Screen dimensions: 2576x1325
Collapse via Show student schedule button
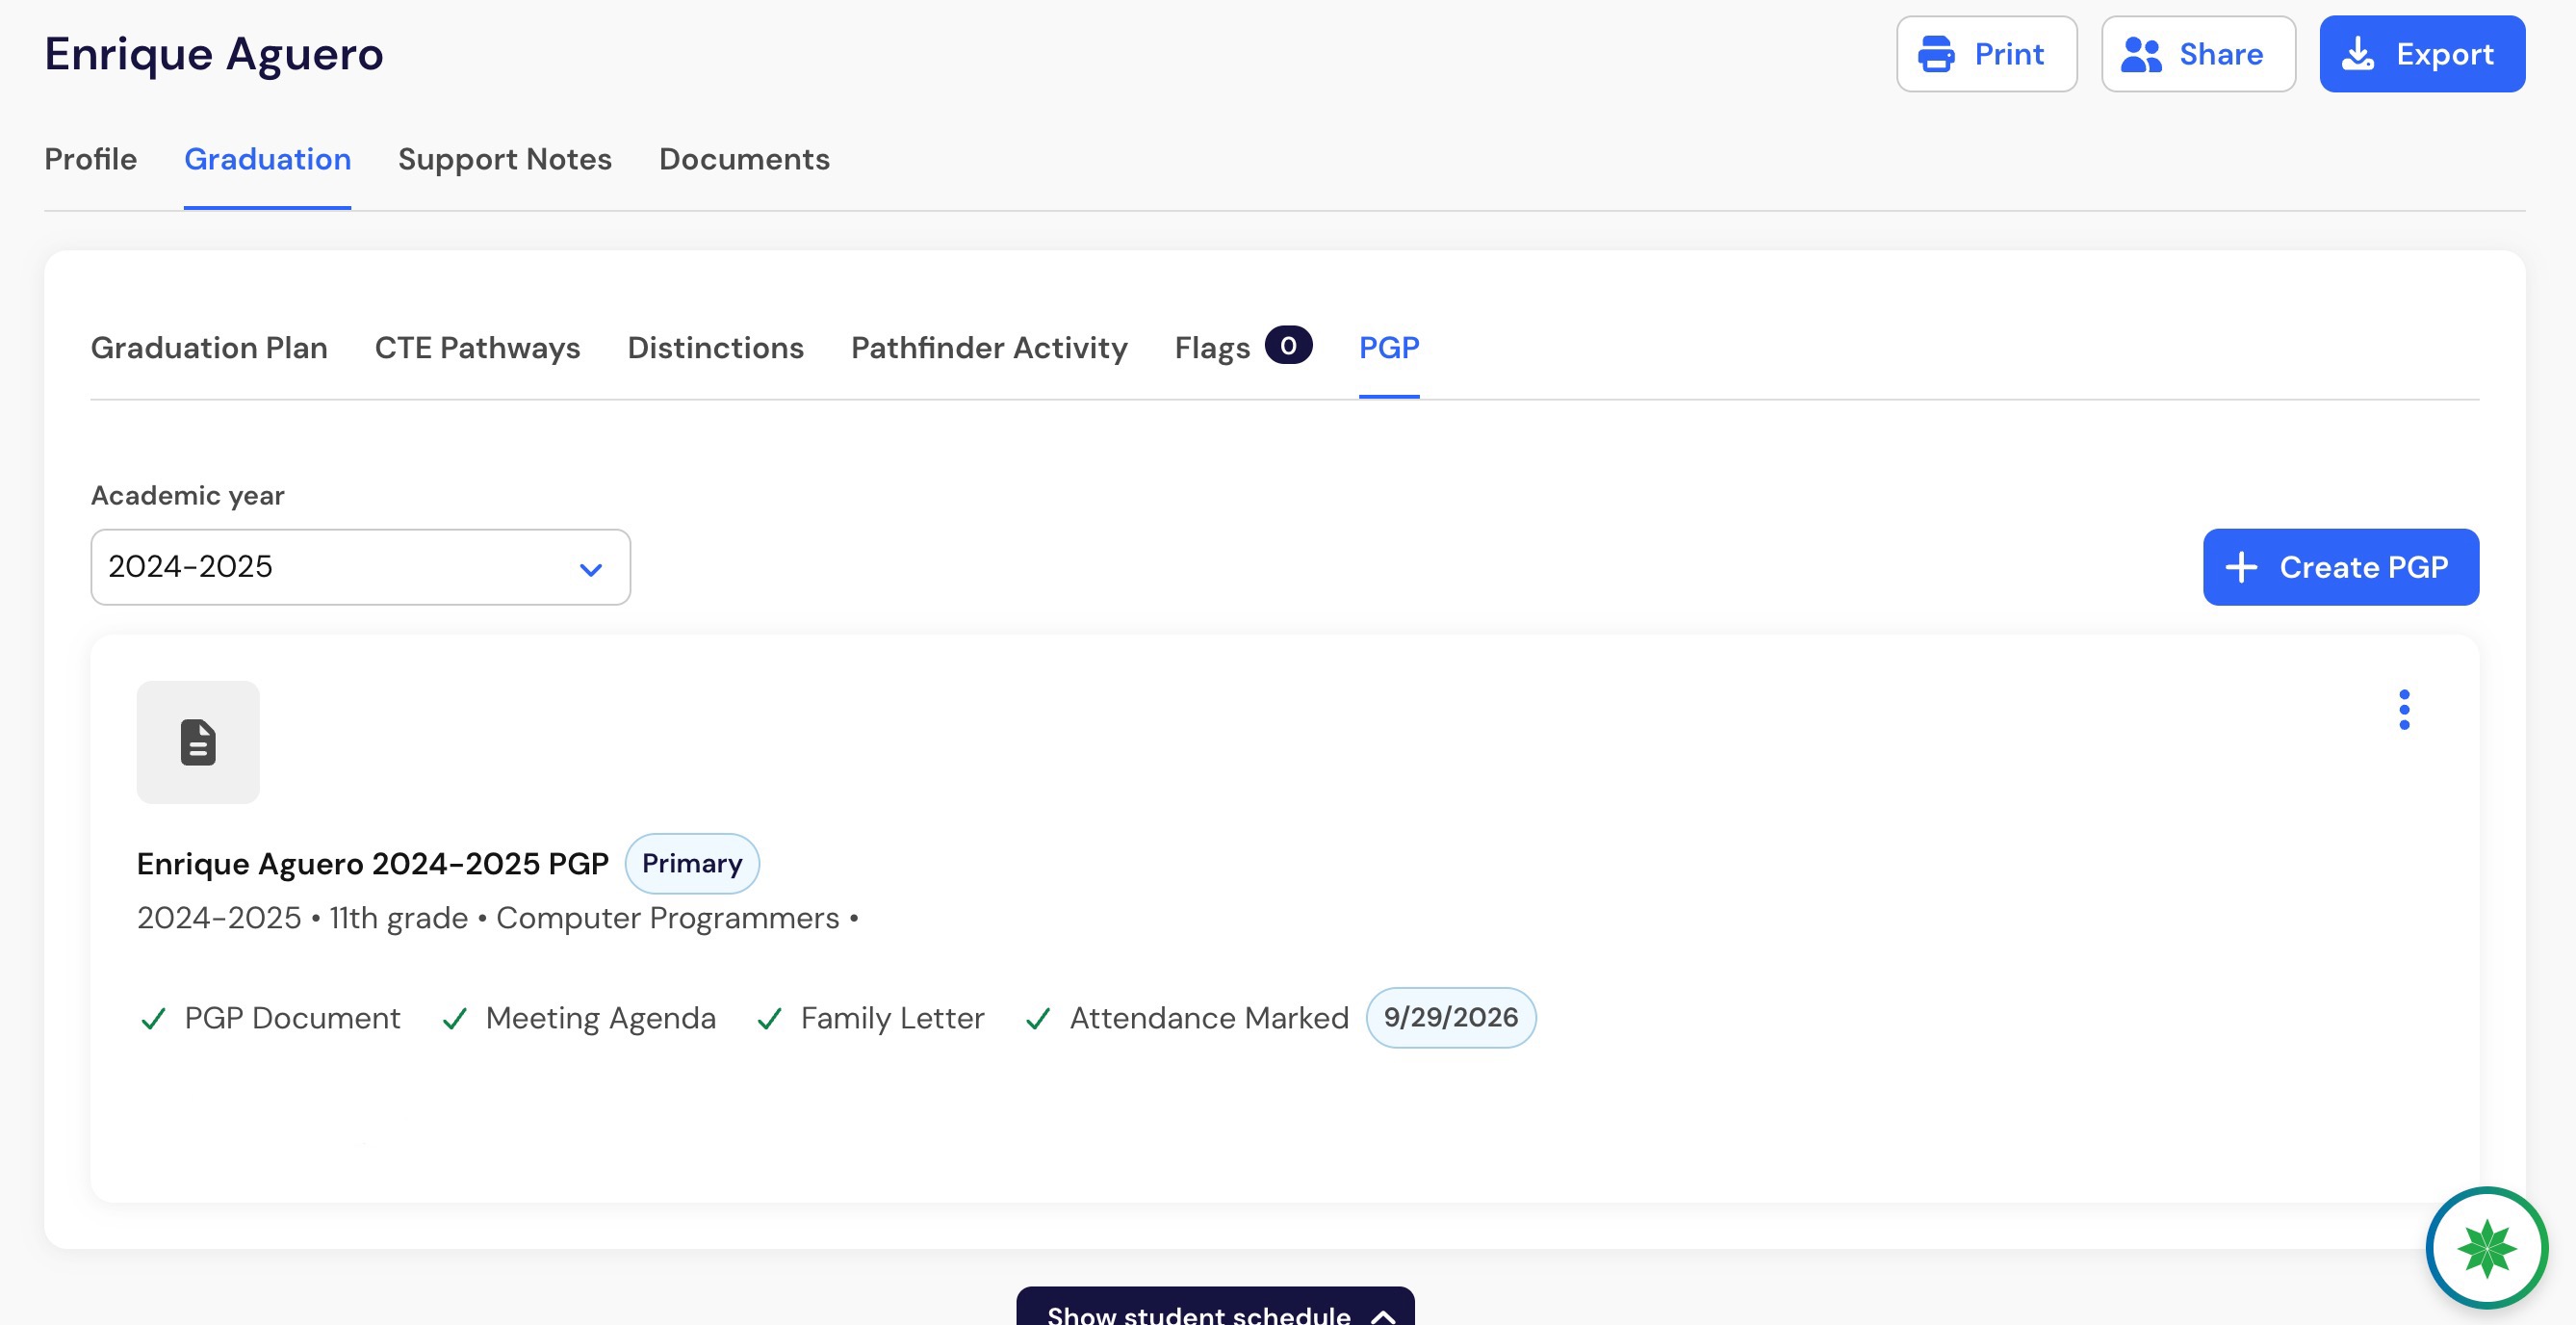[1215, 1307]
